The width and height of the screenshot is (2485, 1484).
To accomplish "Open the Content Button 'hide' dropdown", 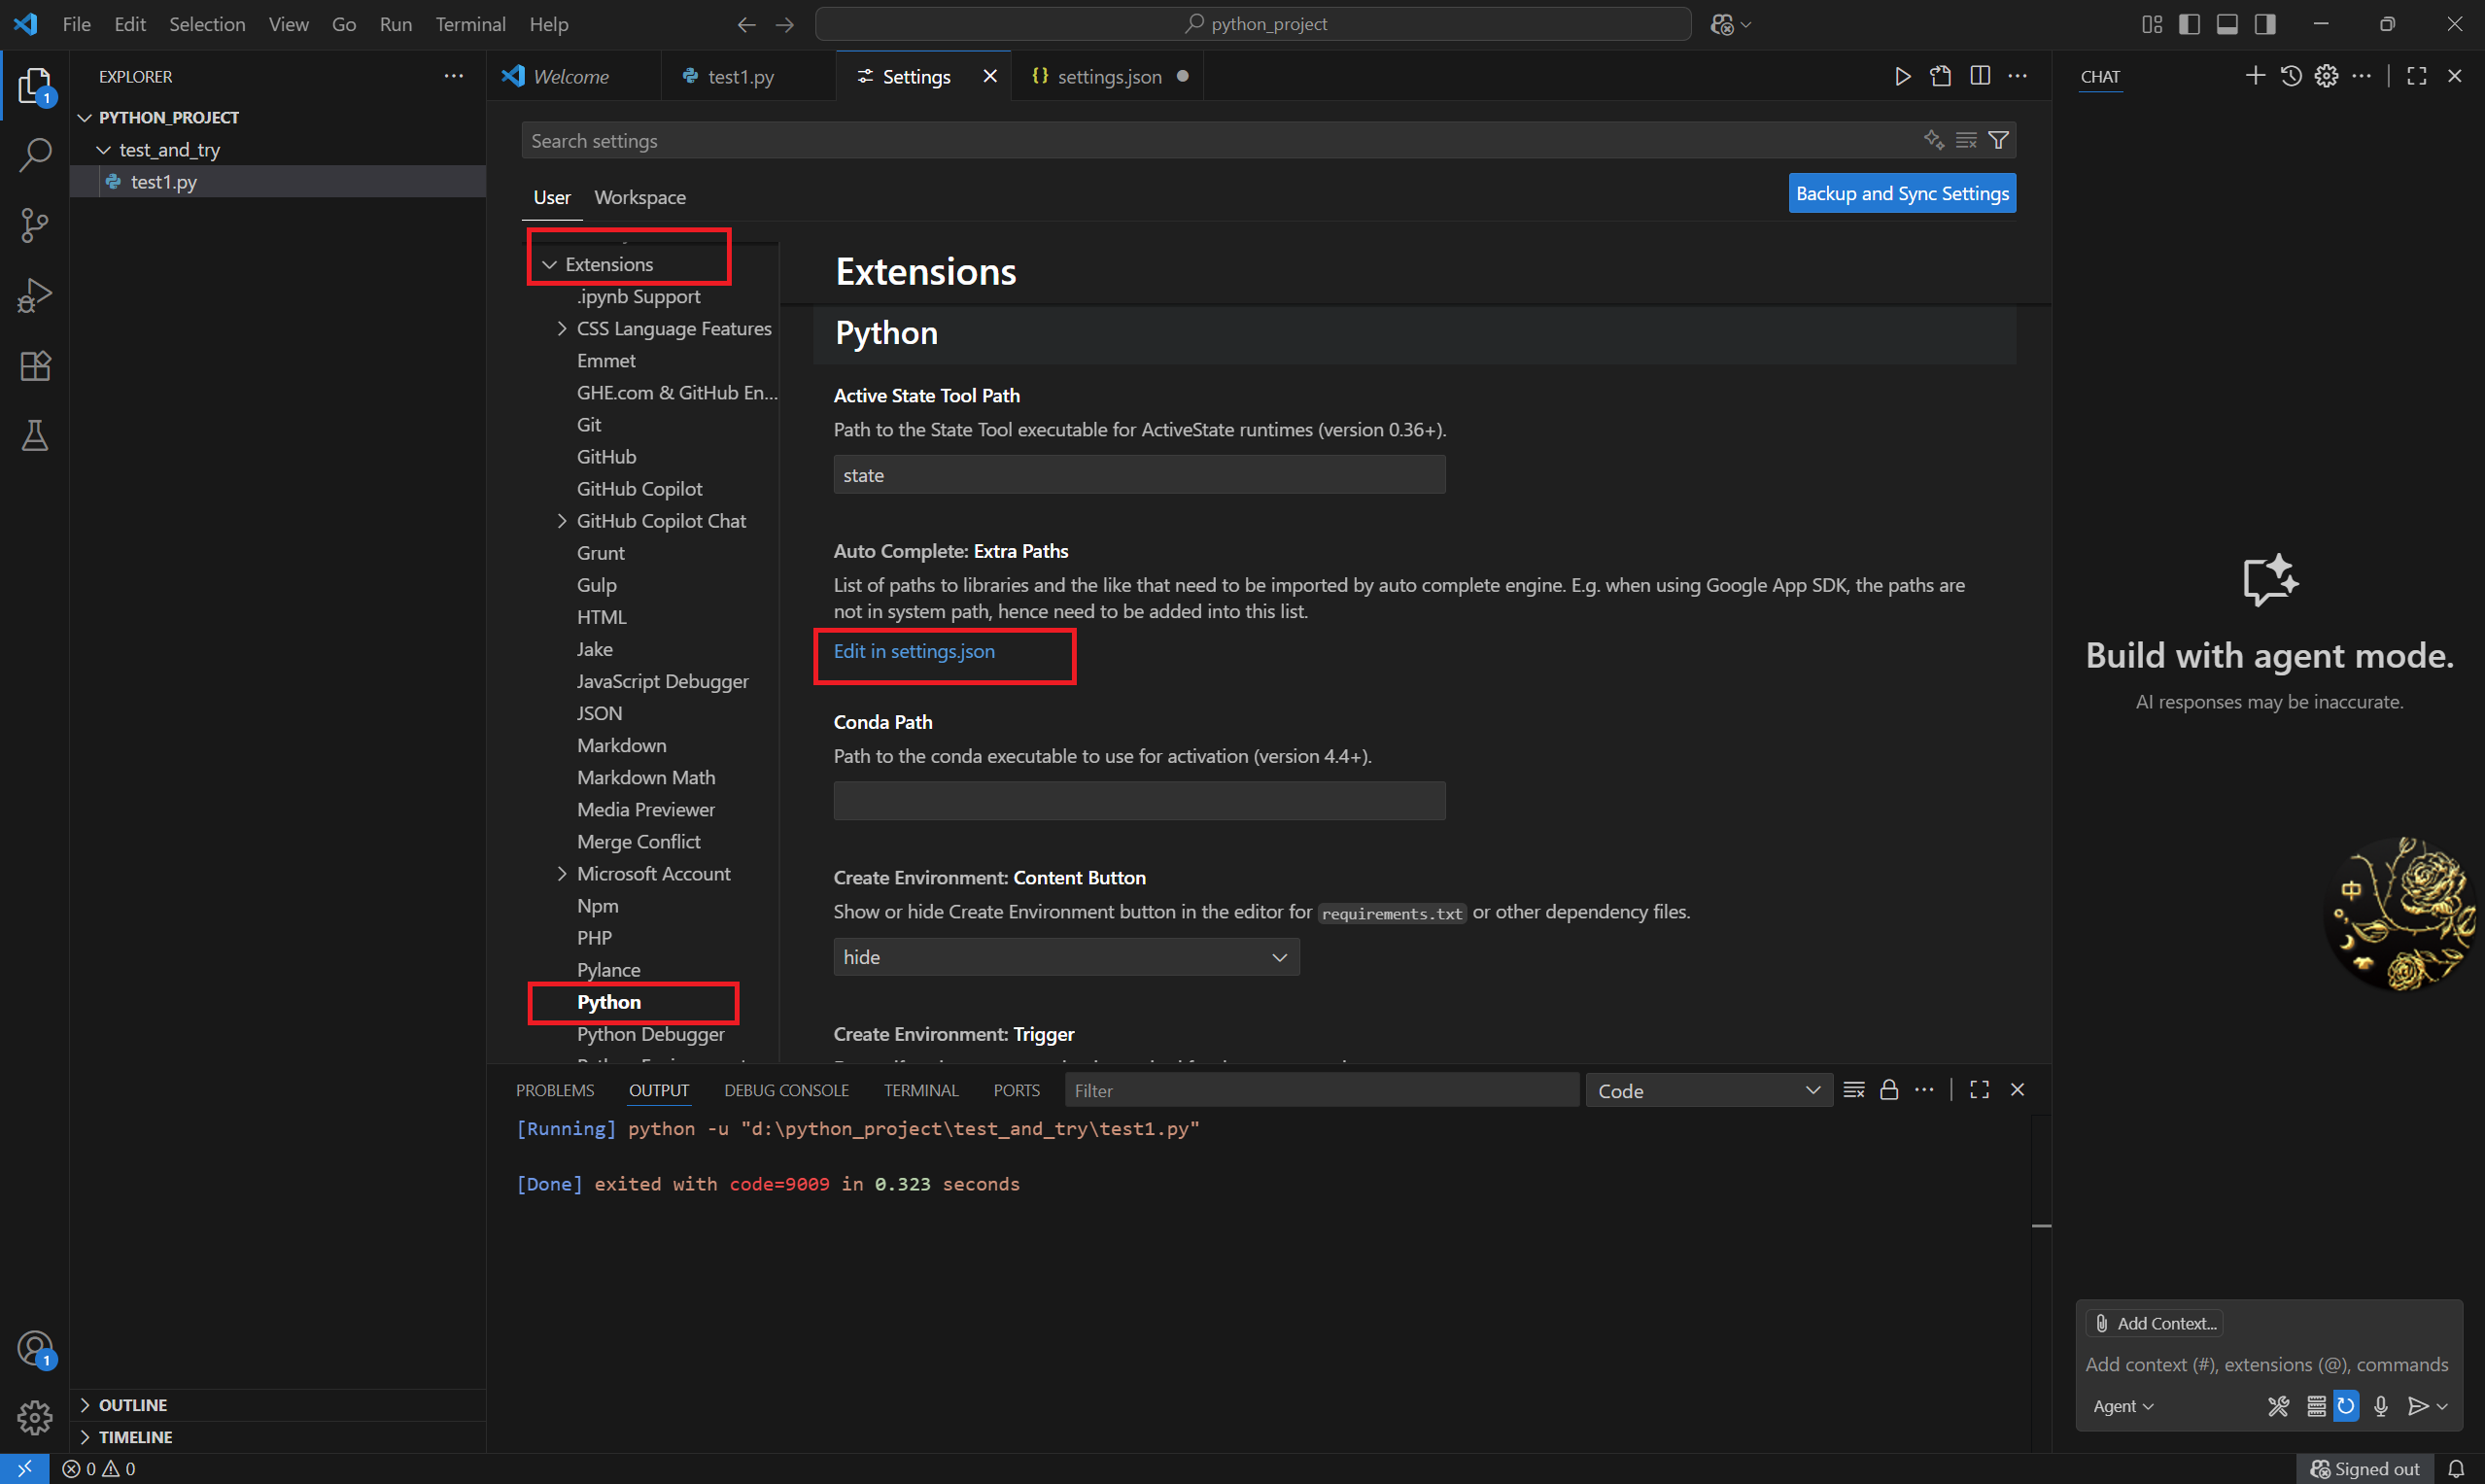I will click(1065, 957).
